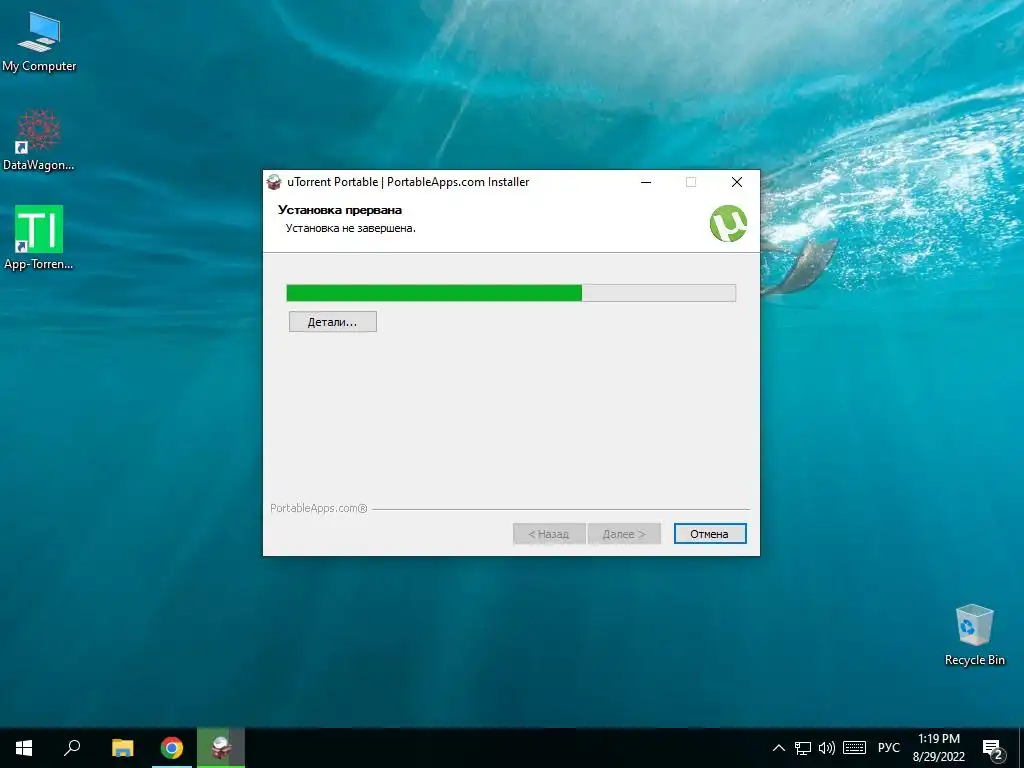Switch input language via РУС indicator
Screen dimensions: 1024x768
pos(888,748)
